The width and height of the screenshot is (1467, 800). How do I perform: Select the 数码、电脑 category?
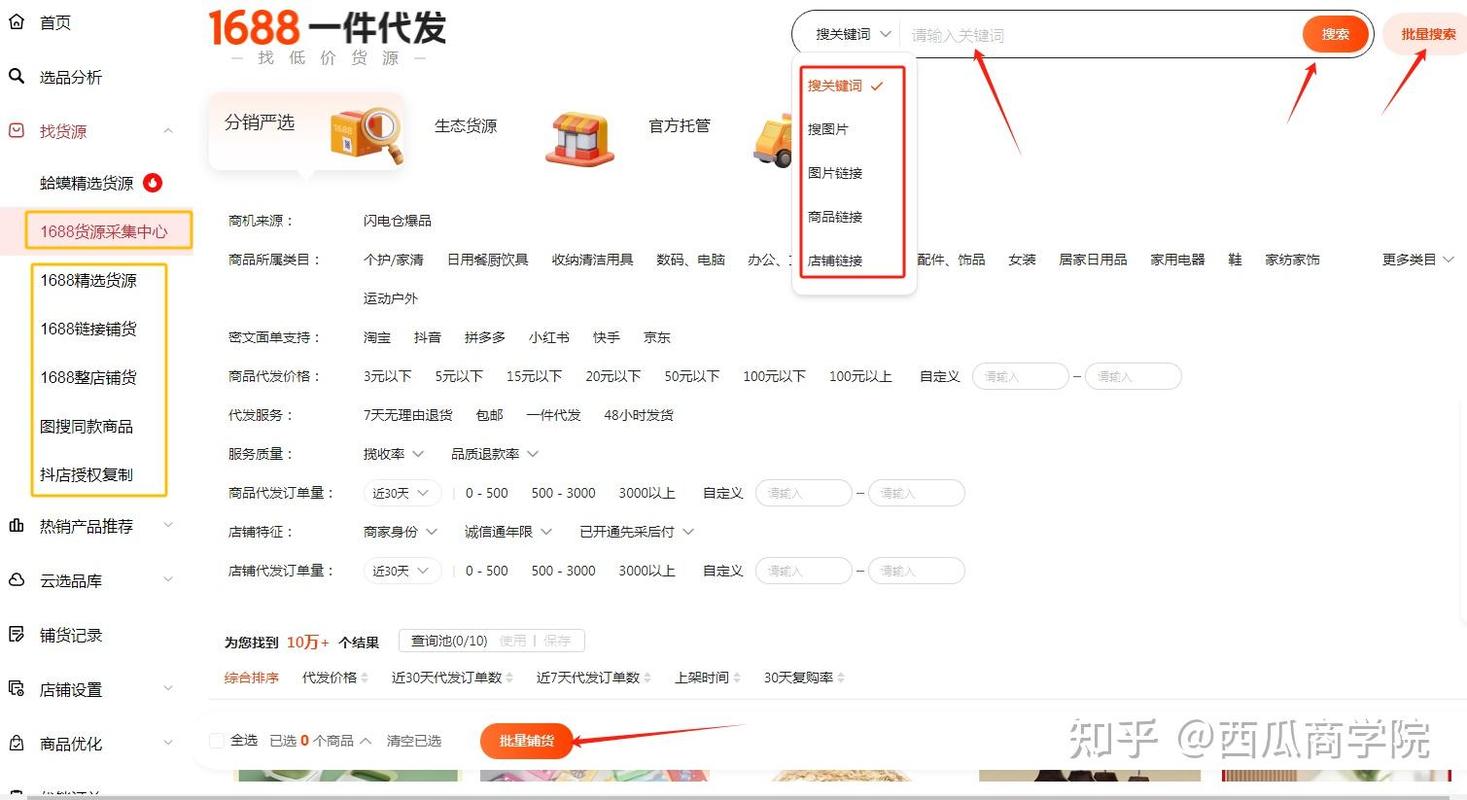[691, 260]
